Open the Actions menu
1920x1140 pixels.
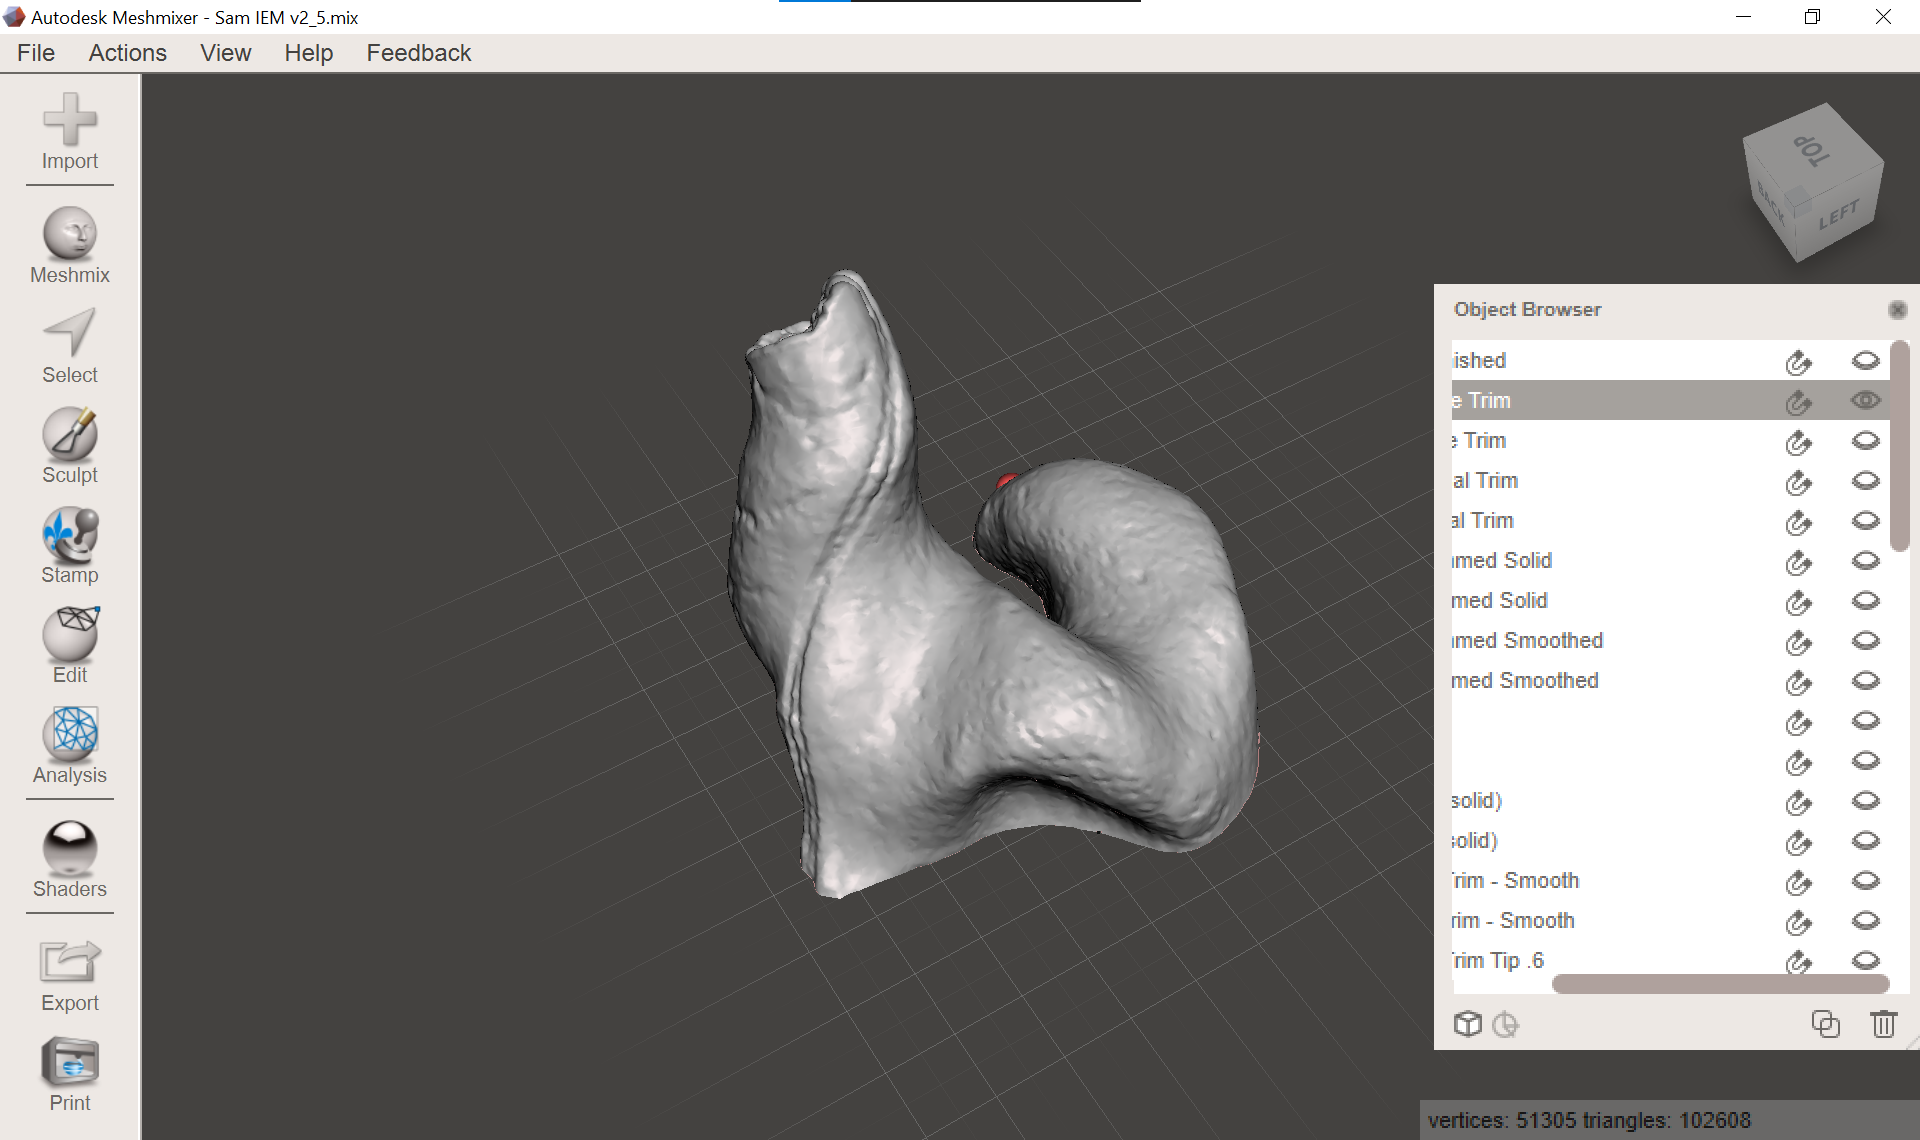(x=127, y=53)
